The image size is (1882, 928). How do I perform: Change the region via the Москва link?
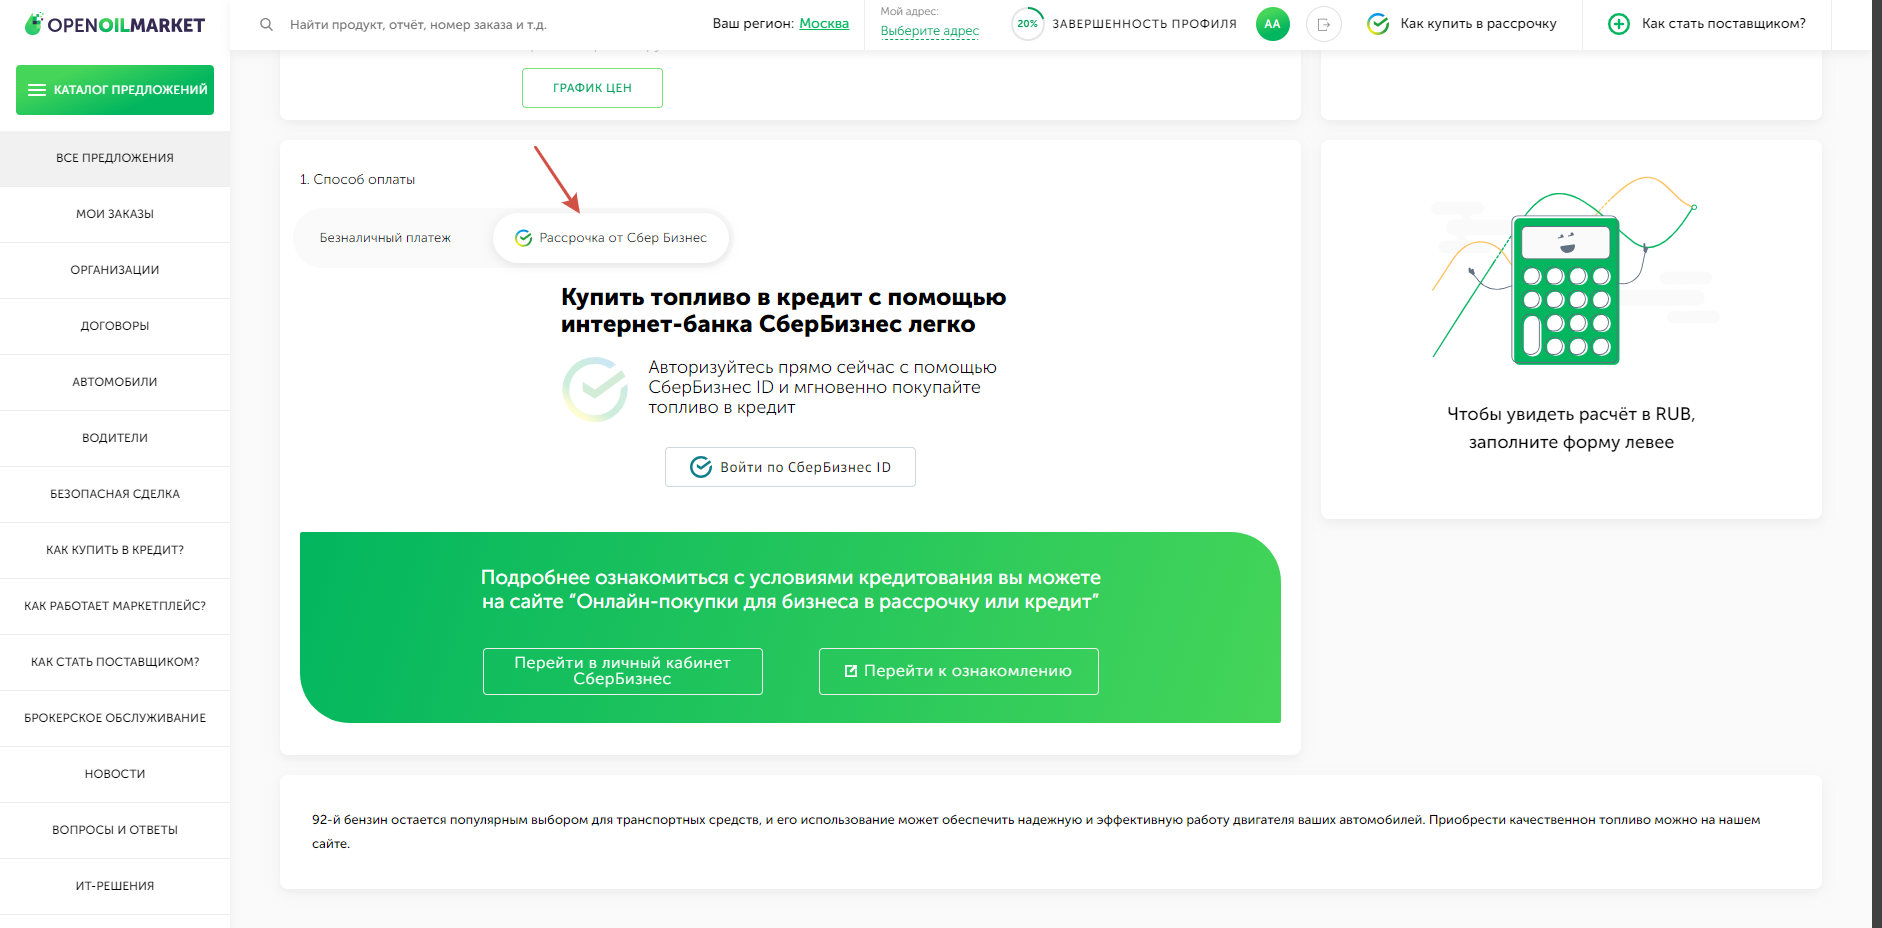[824, 23]
